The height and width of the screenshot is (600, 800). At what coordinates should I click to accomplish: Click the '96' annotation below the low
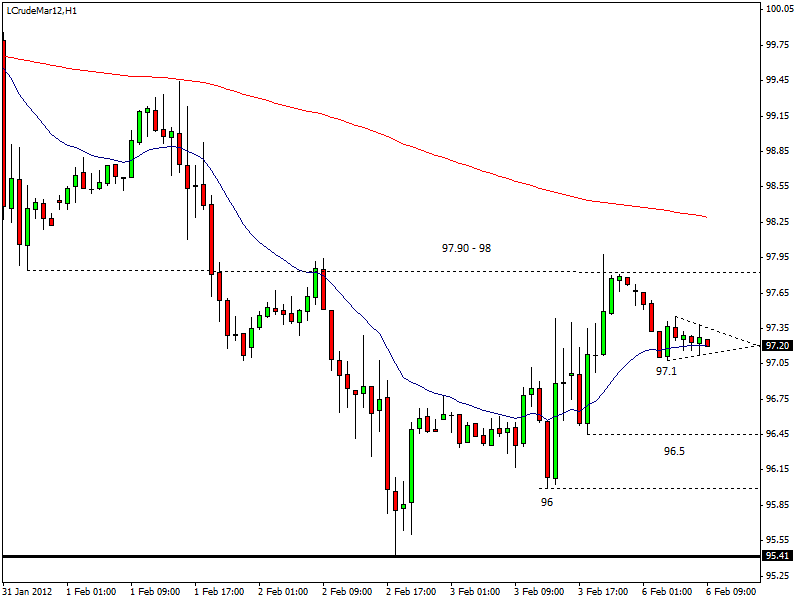547,502
